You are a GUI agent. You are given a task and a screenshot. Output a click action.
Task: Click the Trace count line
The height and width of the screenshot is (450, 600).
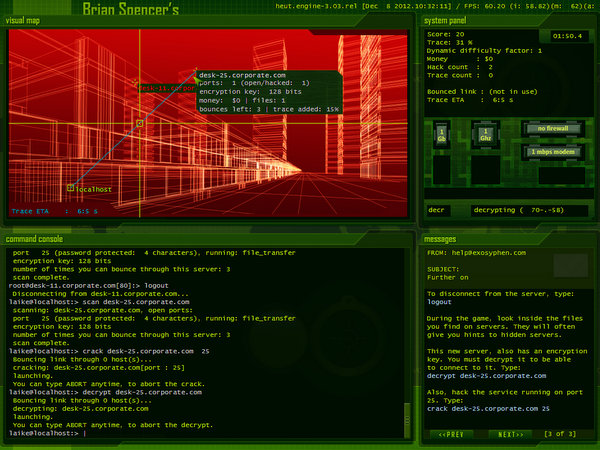point(460,75)
